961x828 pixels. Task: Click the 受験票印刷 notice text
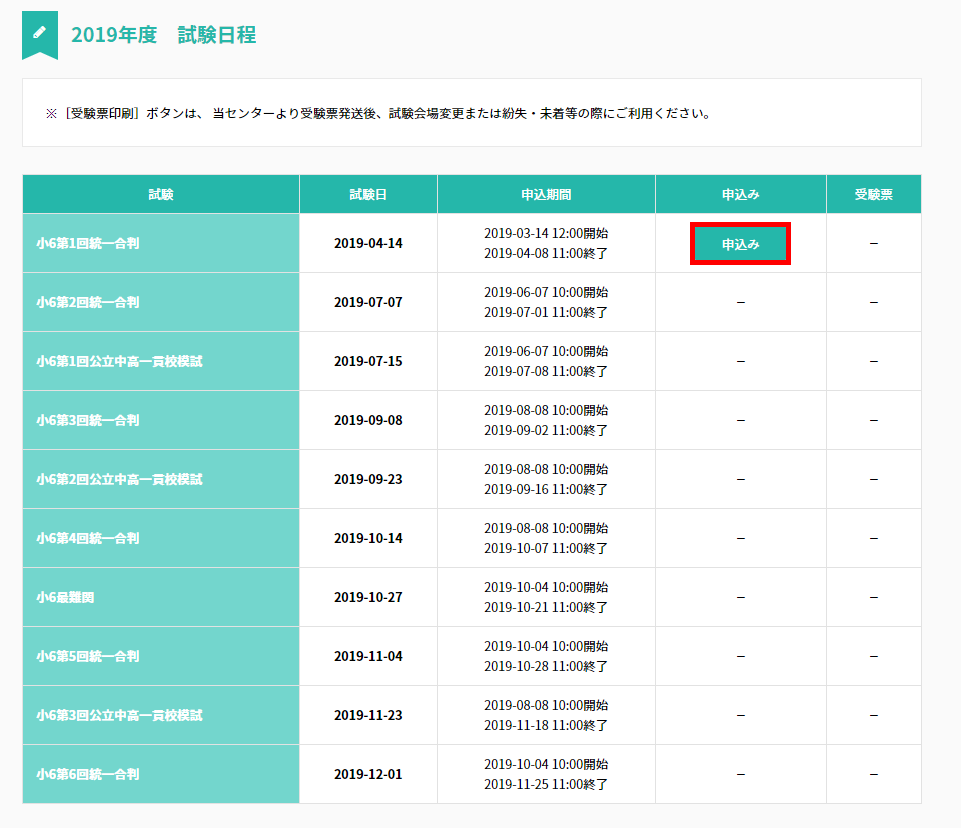380,113
